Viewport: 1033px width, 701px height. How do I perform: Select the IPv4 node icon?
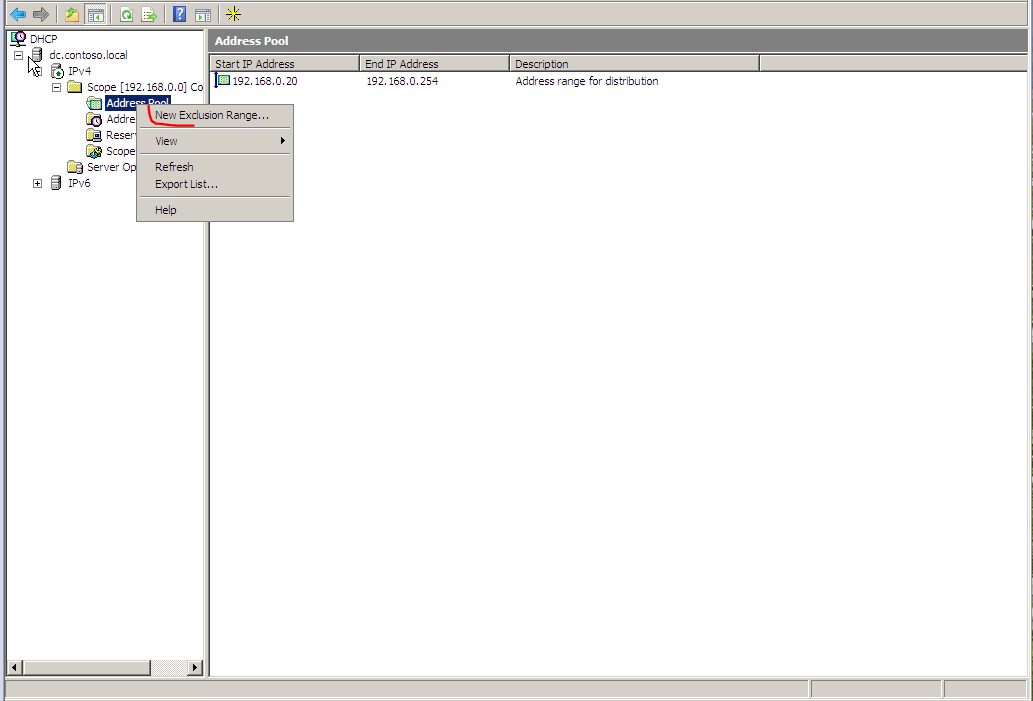coord(57,70)
